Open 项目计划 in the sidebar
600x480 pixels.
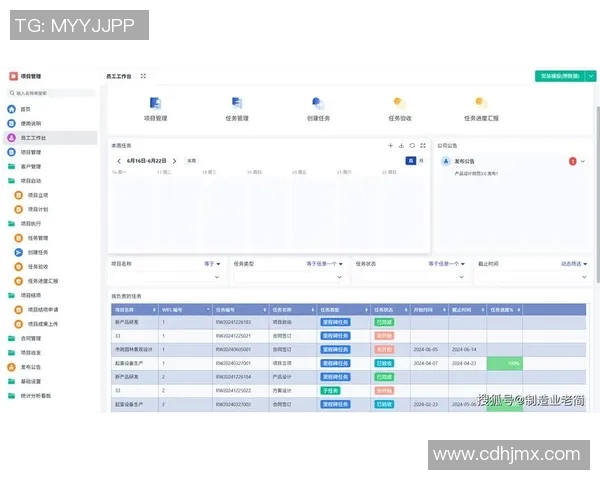[x=31, y=209]
